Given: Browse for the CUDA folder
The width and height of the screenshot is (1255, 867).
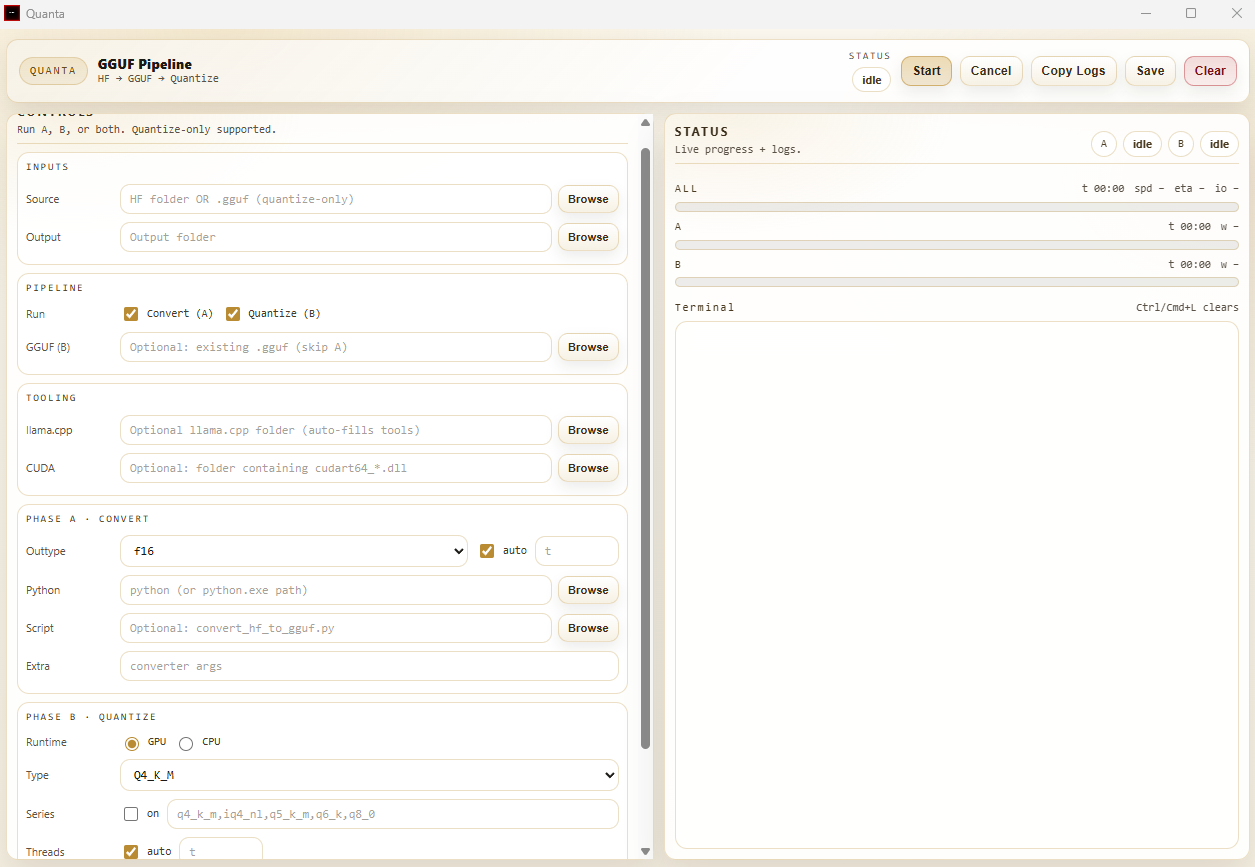Looking at the screenshot, I should click(588, 468).
